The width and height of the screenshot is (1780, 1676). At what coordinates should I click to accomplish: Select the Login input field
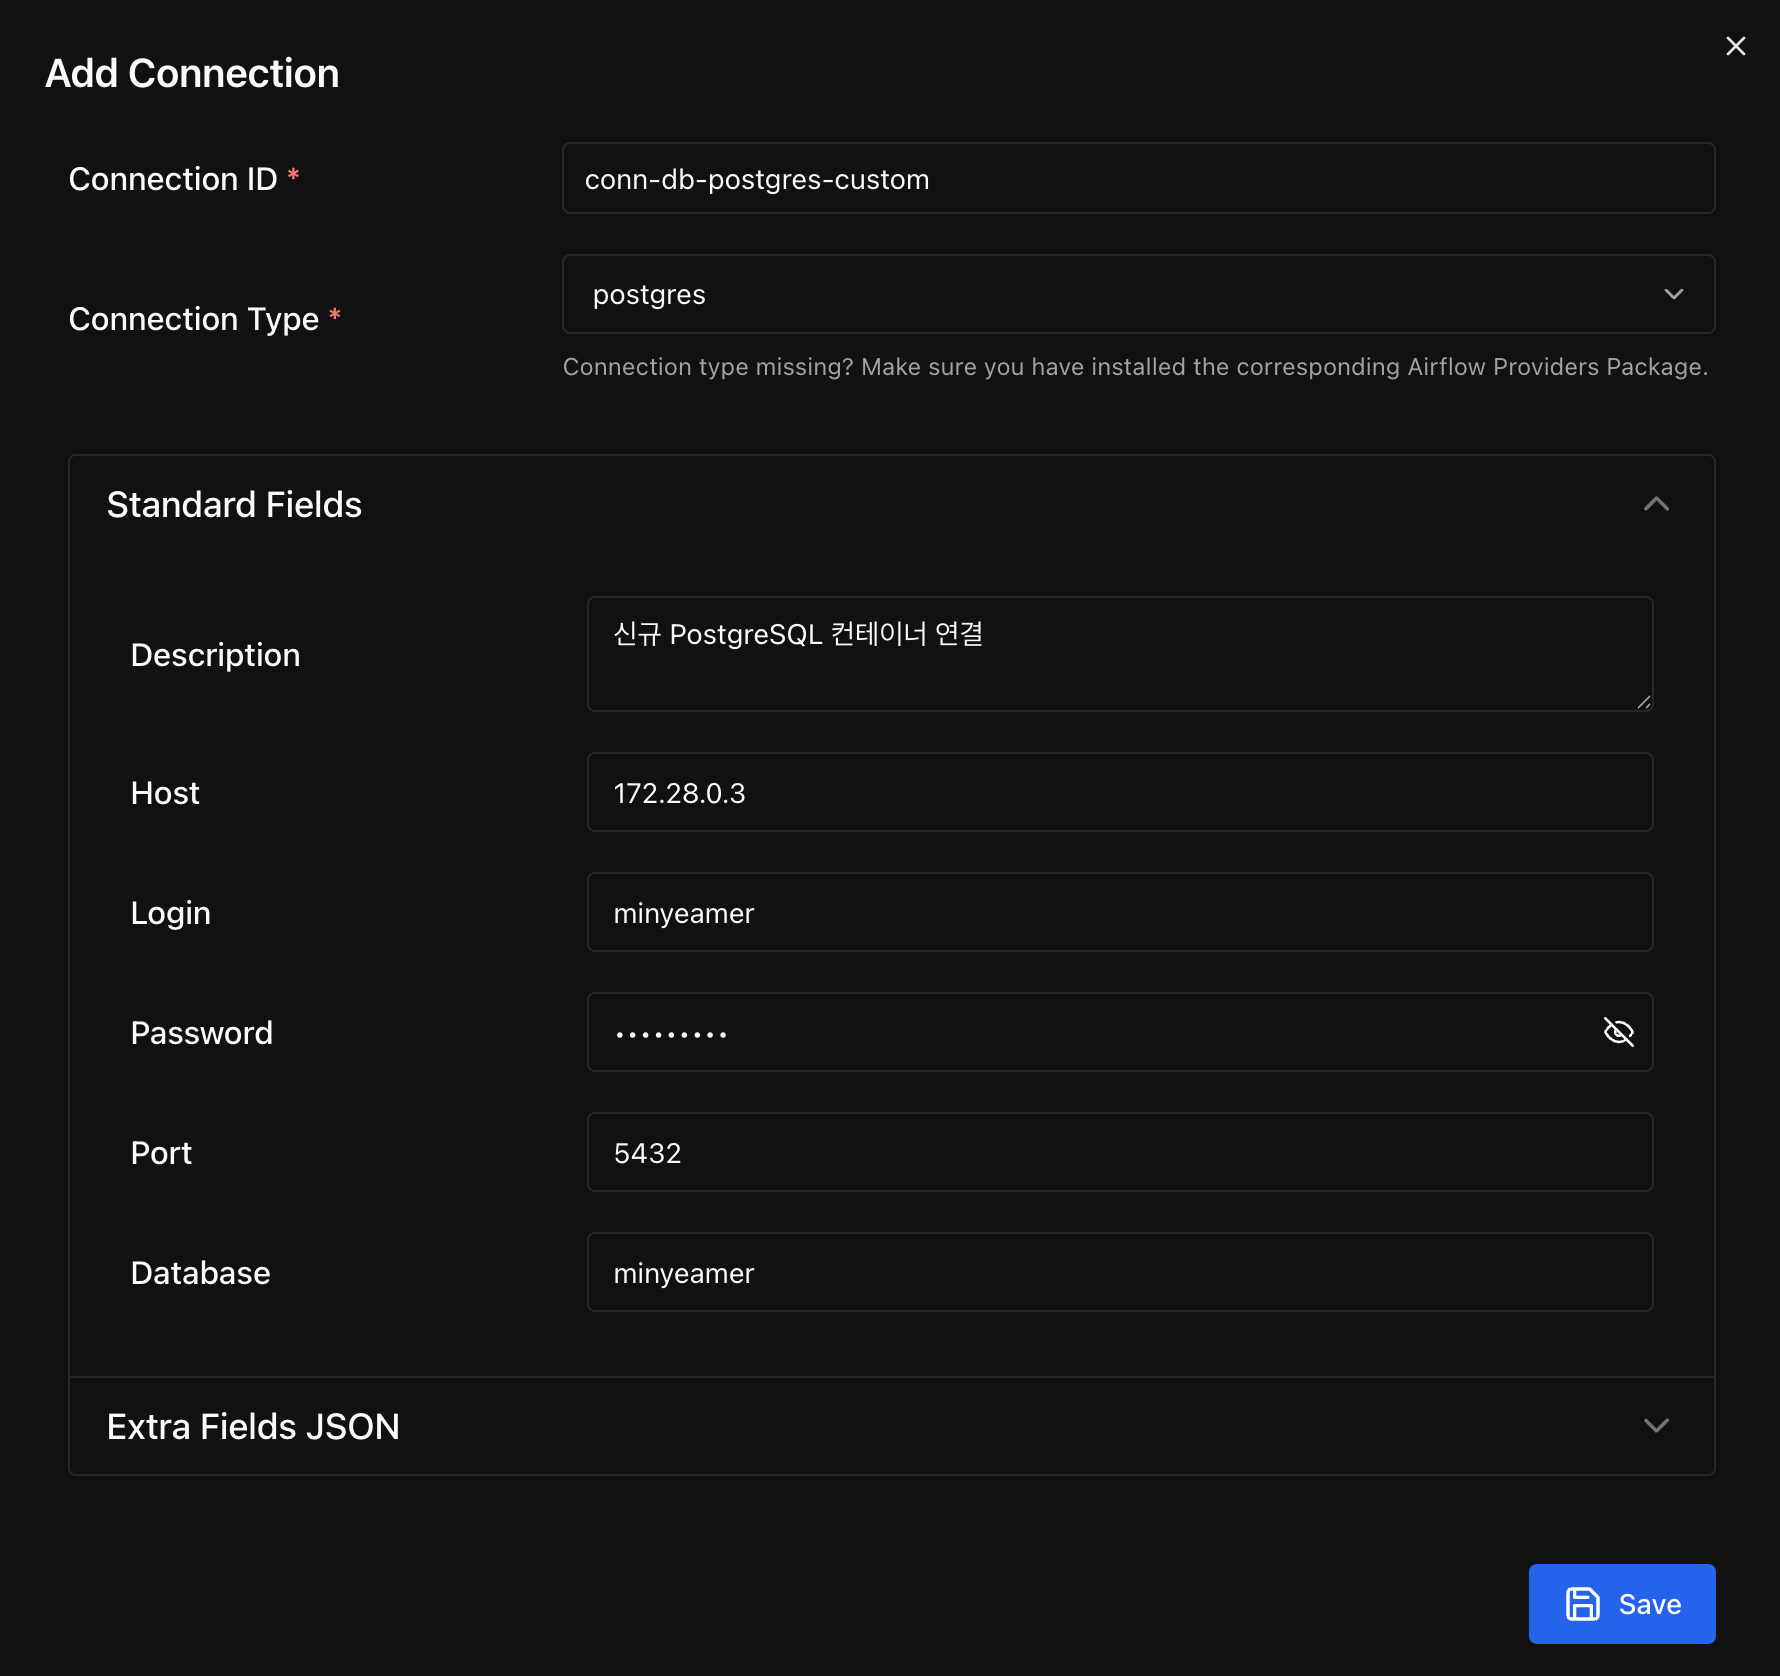pyautogui.click(x=1118, y=912)
